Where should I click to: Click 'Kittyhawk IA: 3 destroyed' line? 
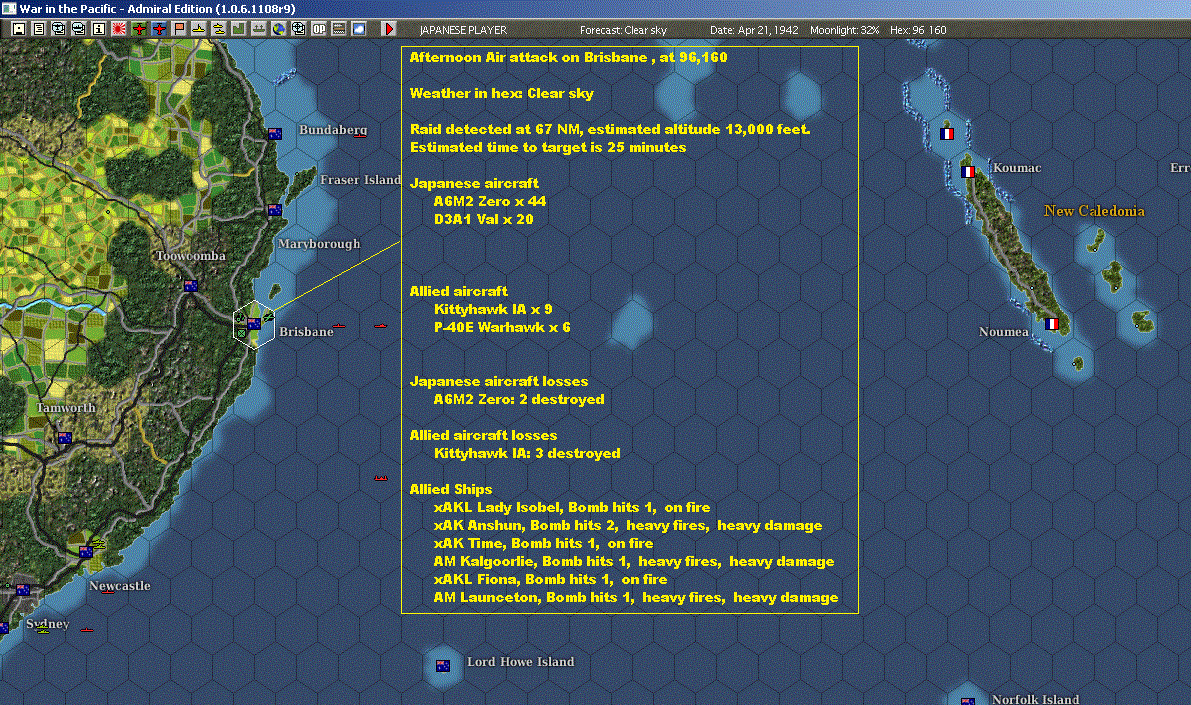pyautogui.click(x=527, y=454)
